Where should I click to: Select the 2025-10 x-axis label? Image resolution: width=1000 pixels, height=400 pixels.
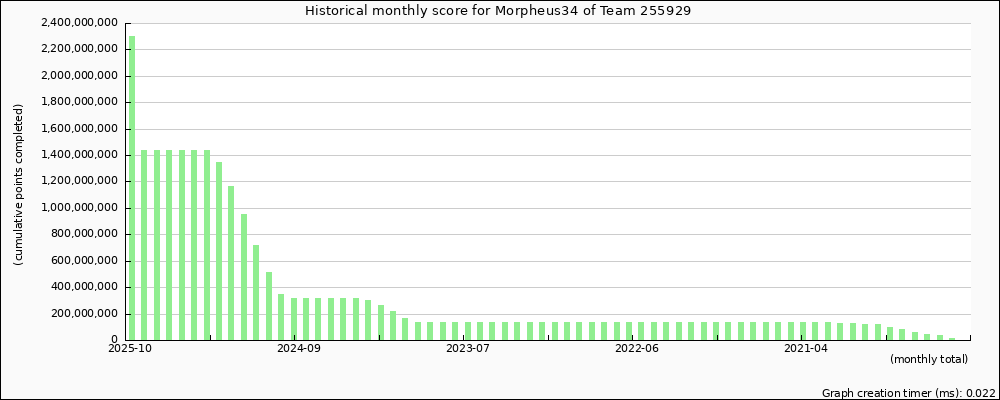coord(130,348)
